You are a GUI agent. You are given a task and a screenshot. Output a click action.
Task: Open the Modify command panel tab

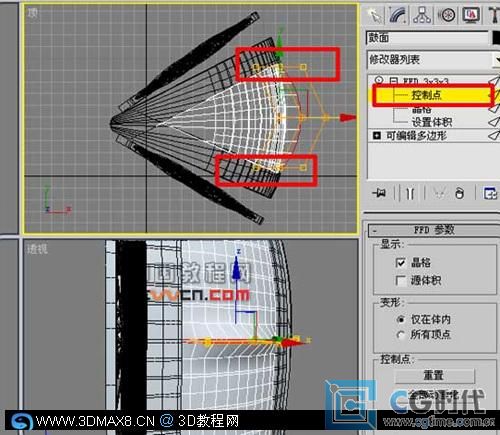[x=398, y=15]
